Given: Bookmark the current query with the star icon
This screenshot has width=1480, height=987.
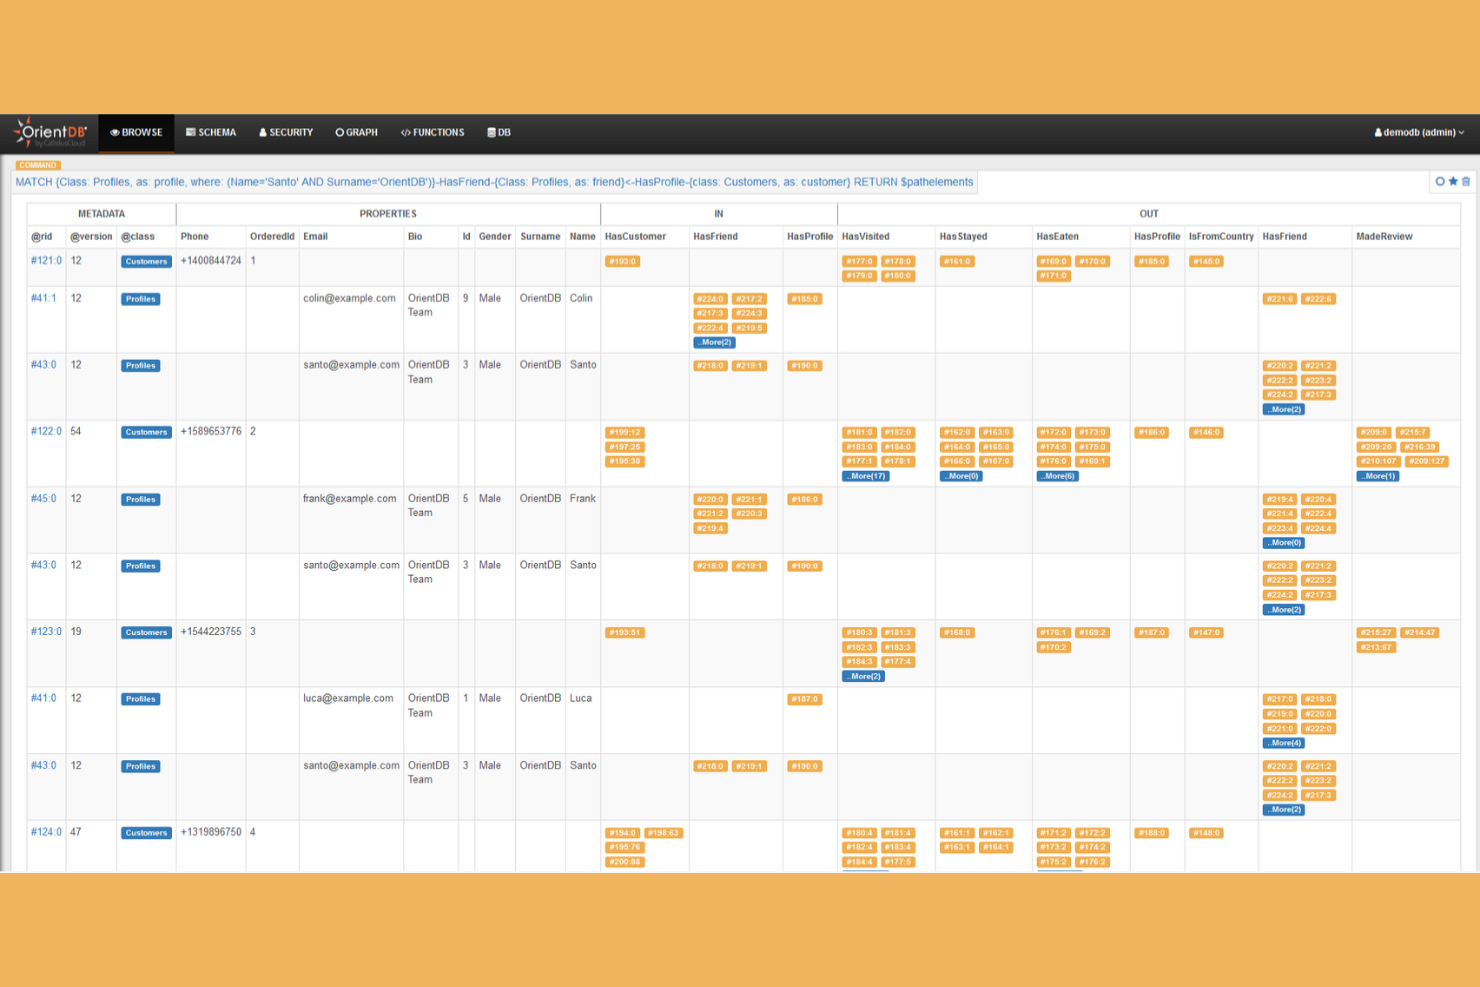Looking at the screenshot, I should [1453, 181].
